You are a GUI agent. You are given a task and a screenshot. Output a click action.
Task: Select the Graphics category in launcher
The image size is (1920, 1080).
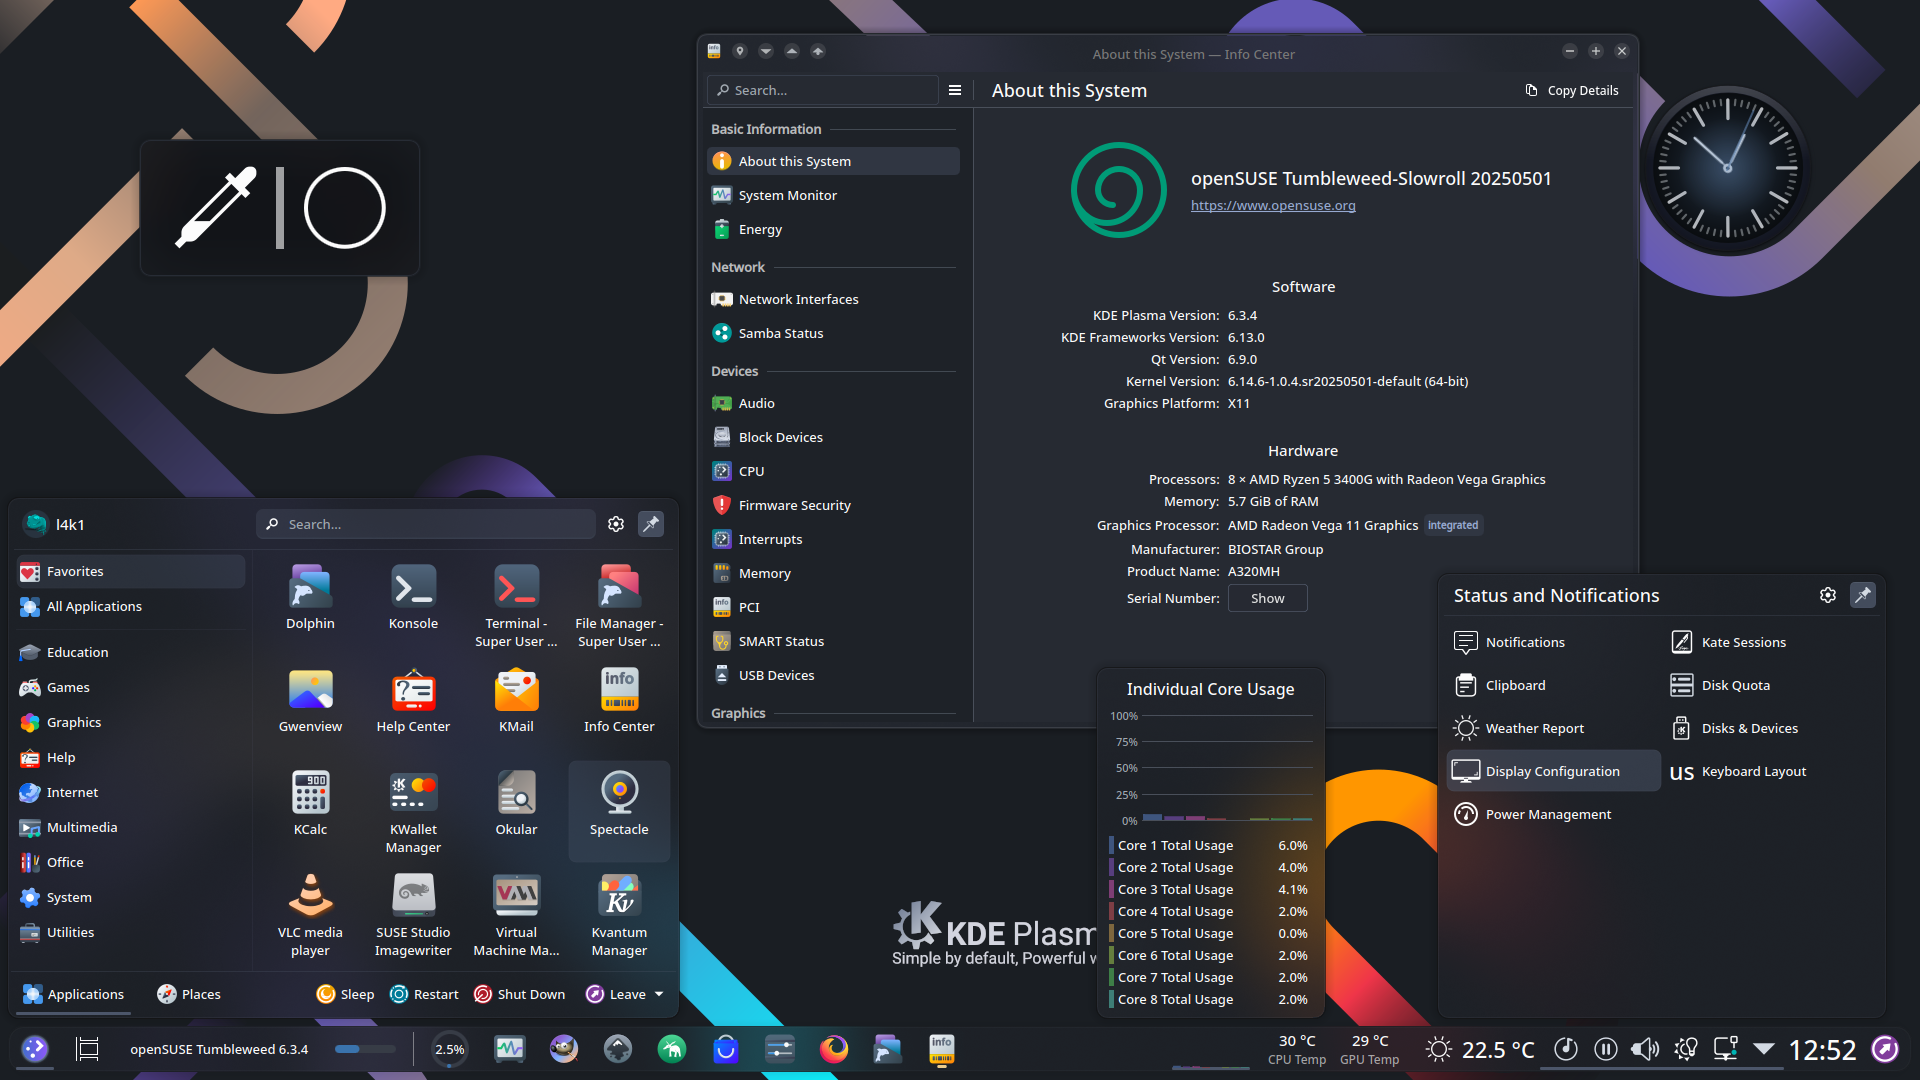pos(131,722)
